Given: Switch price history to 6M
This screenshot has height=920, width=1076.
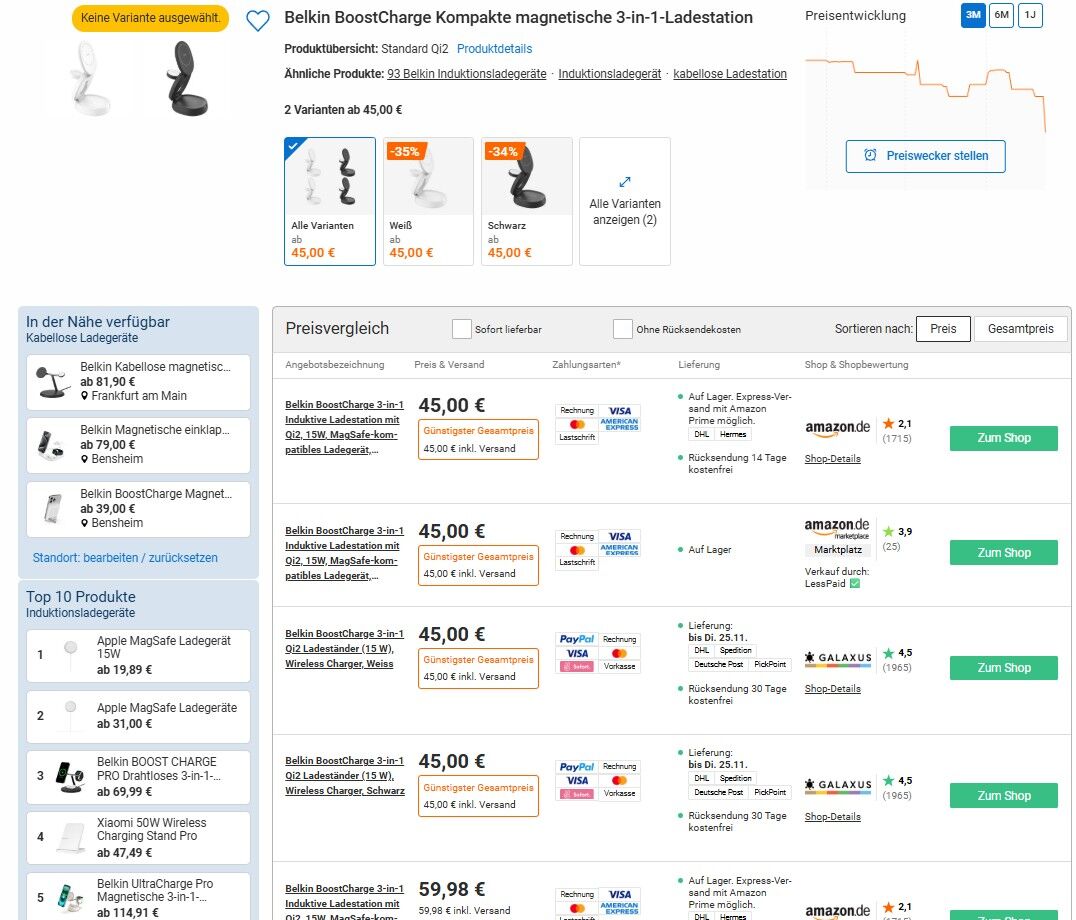Looking at the screenshot, I should (1001, 15).
